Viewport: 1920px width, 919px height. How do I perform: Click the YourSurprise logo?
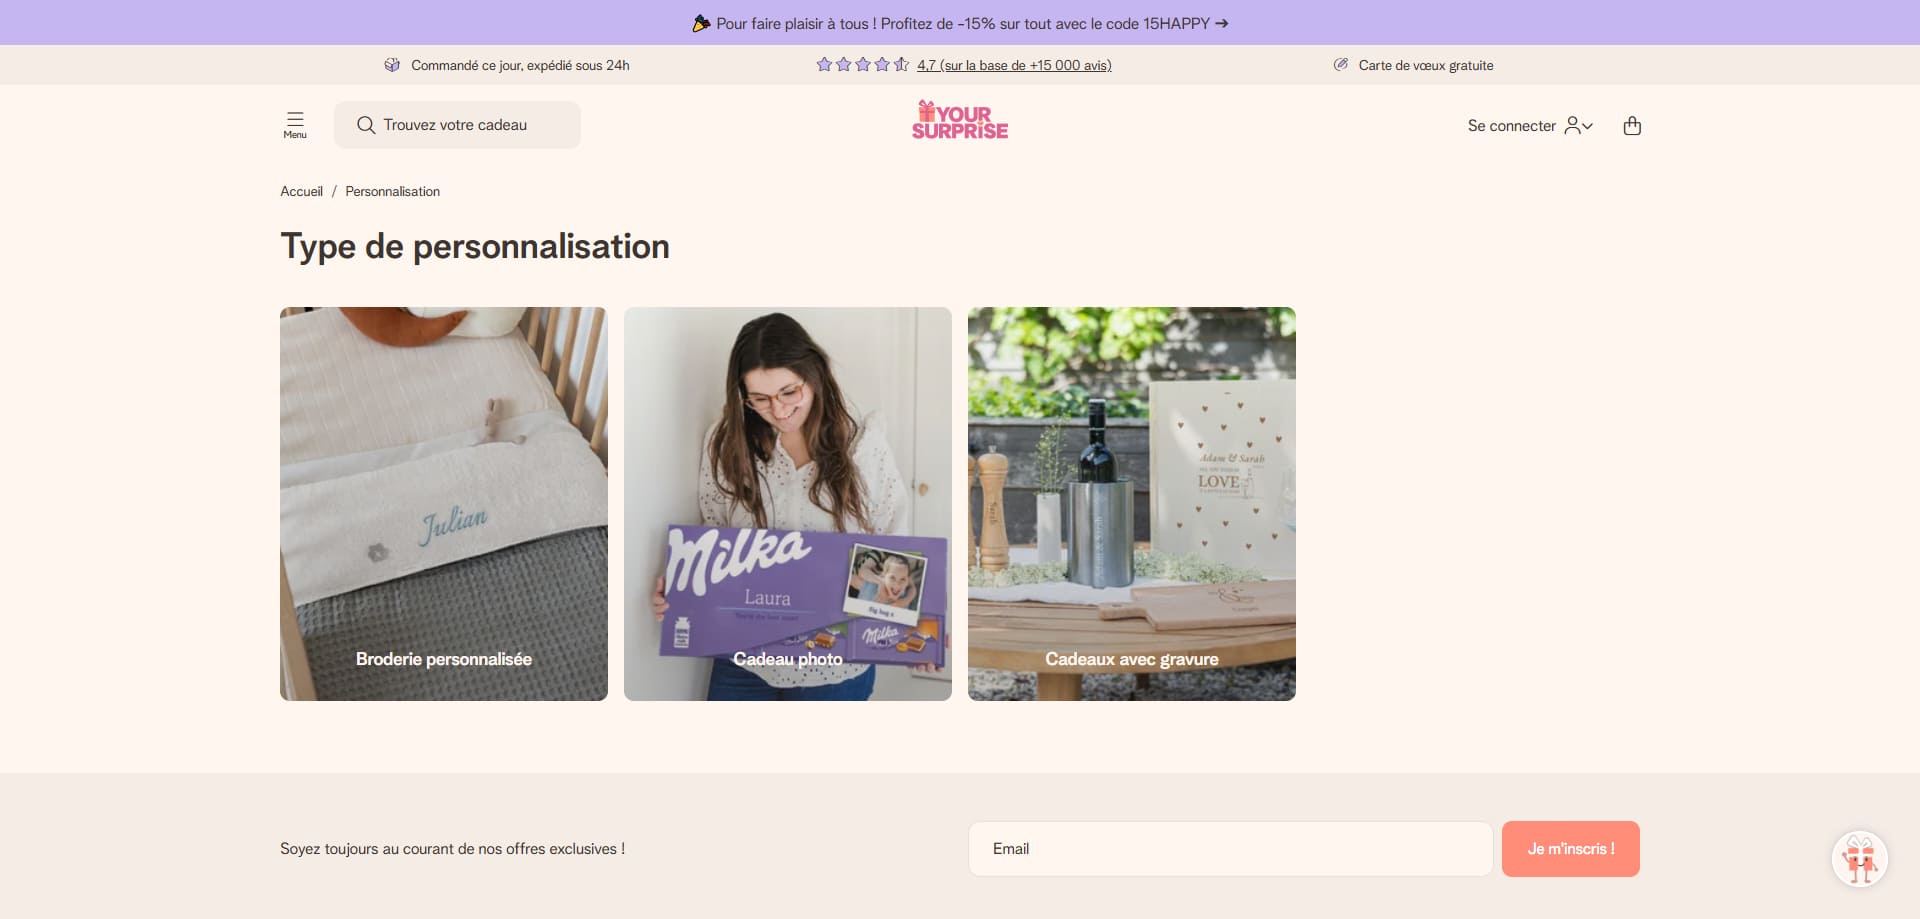[x=960, y=120]
